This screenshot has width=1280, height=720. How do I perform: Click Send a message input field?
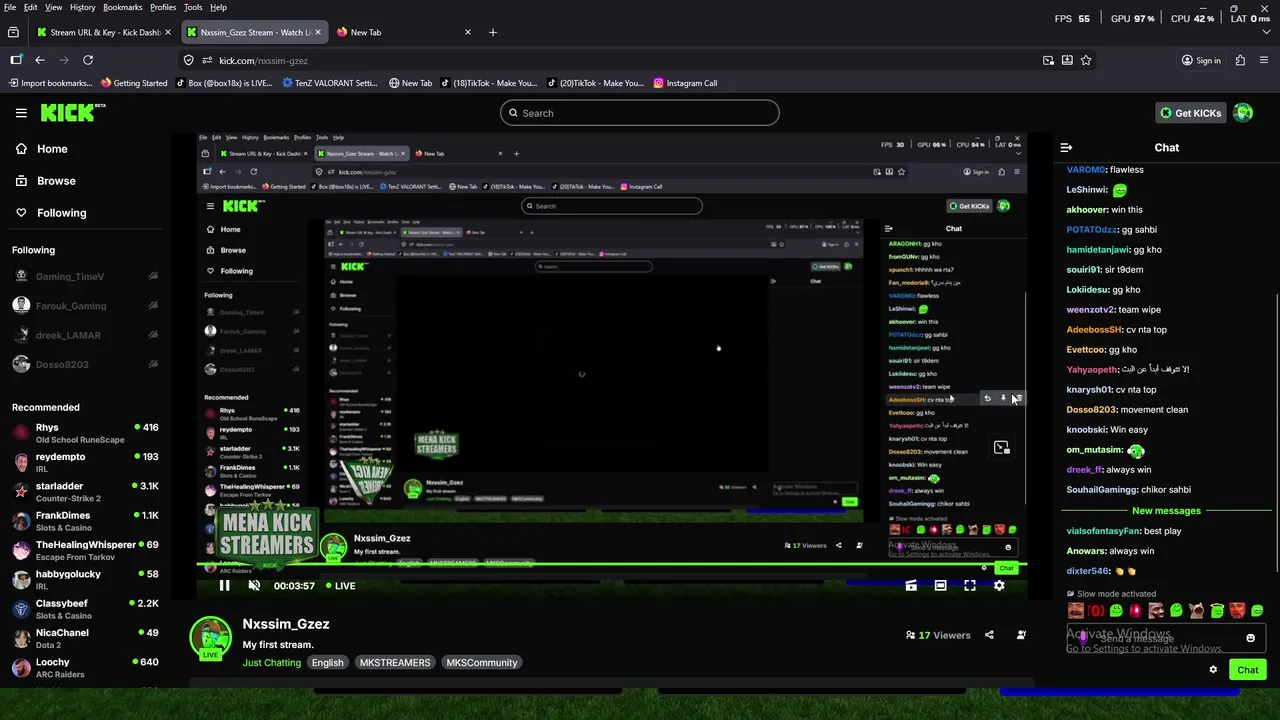[x=1165, y=638]
